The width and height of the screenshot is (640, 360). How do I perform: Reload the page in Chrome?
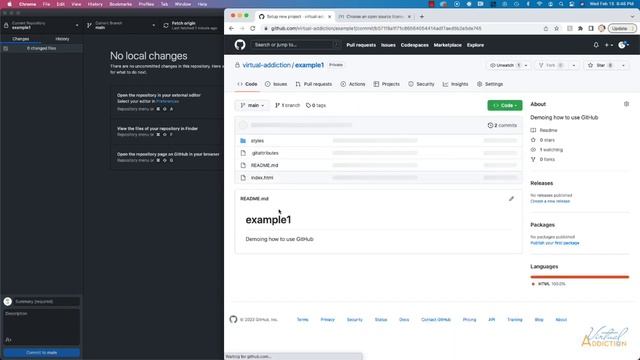[x=253, y=29]
